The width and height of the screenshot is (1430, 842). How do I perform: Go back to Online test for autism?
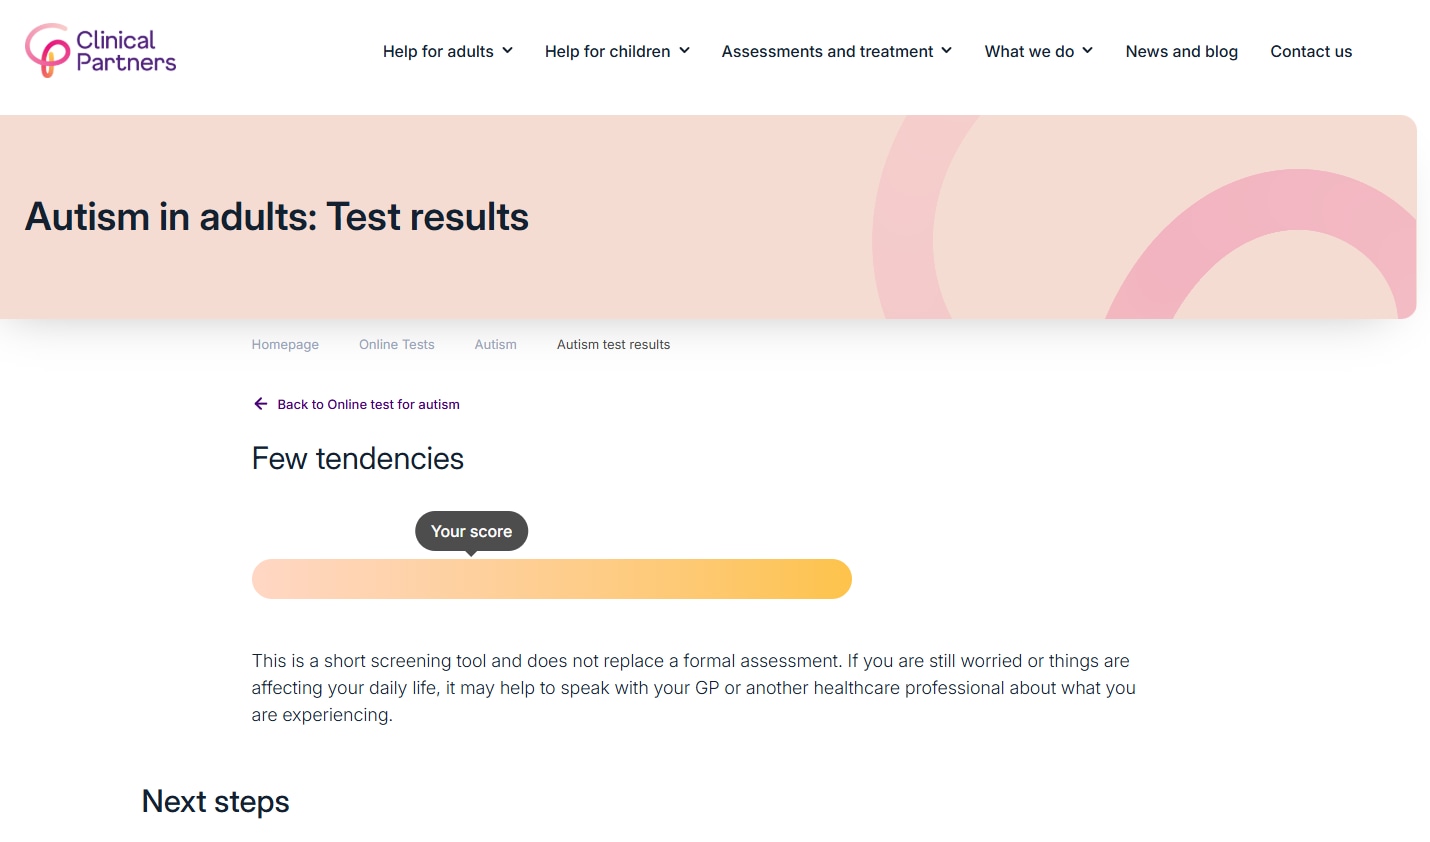tap(368, 405)
